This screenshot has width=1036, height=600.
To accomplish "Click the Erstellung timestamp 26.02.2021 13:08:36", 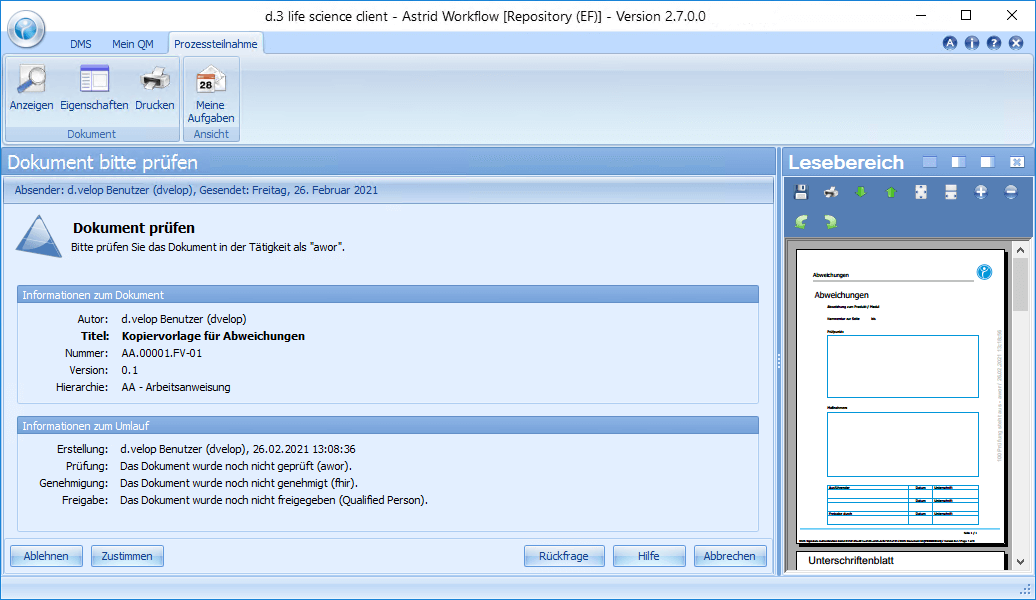I will click(304, 449).
